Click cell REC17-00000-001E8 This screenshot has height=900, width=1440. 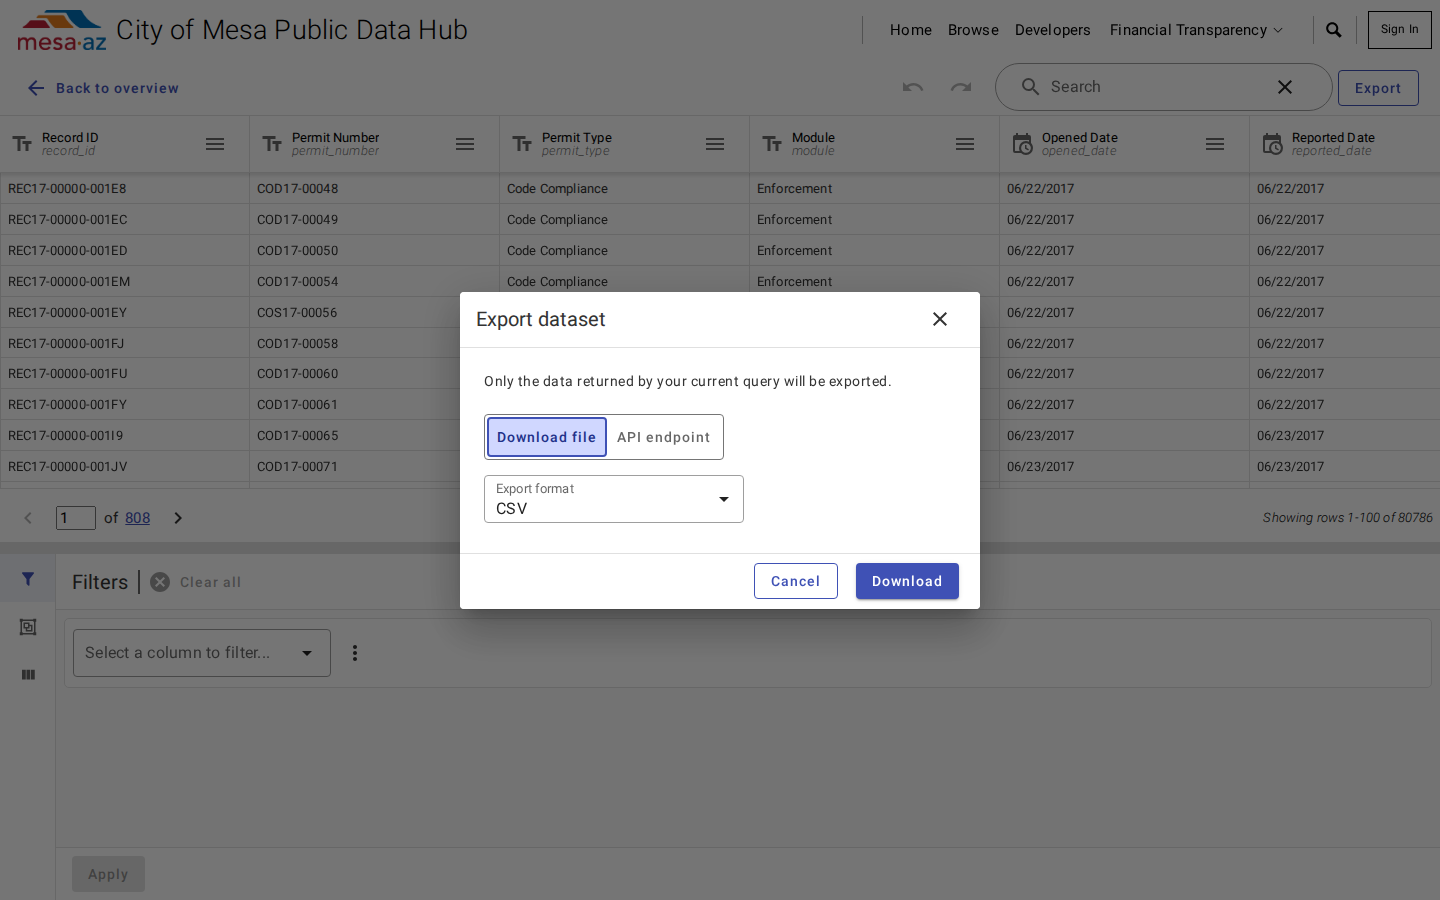click(125, 188)
